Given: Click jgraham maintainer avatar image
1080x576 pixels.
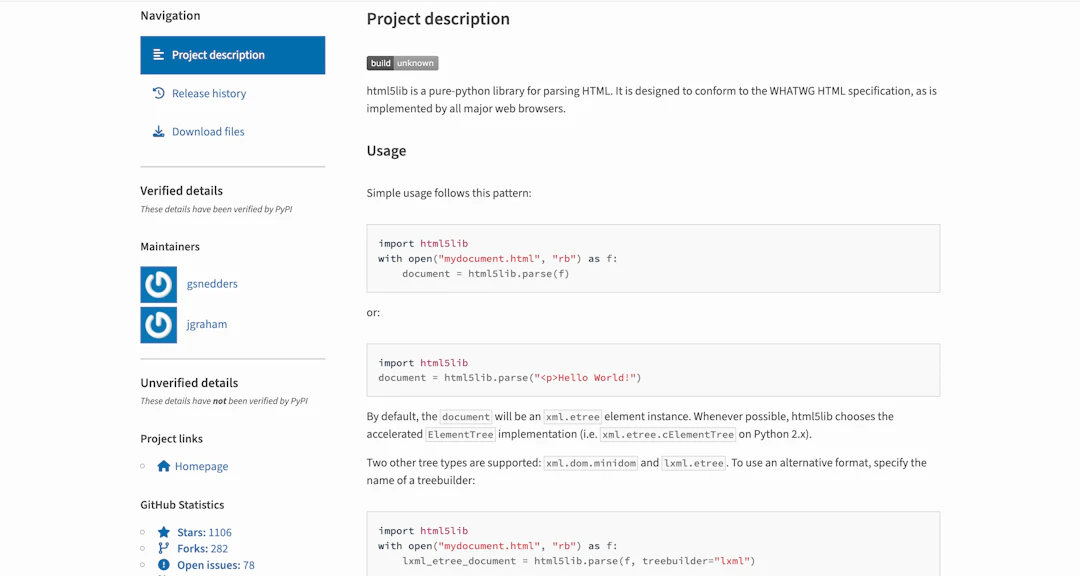Looking at the screenshot, I should (x=158, y=325).
